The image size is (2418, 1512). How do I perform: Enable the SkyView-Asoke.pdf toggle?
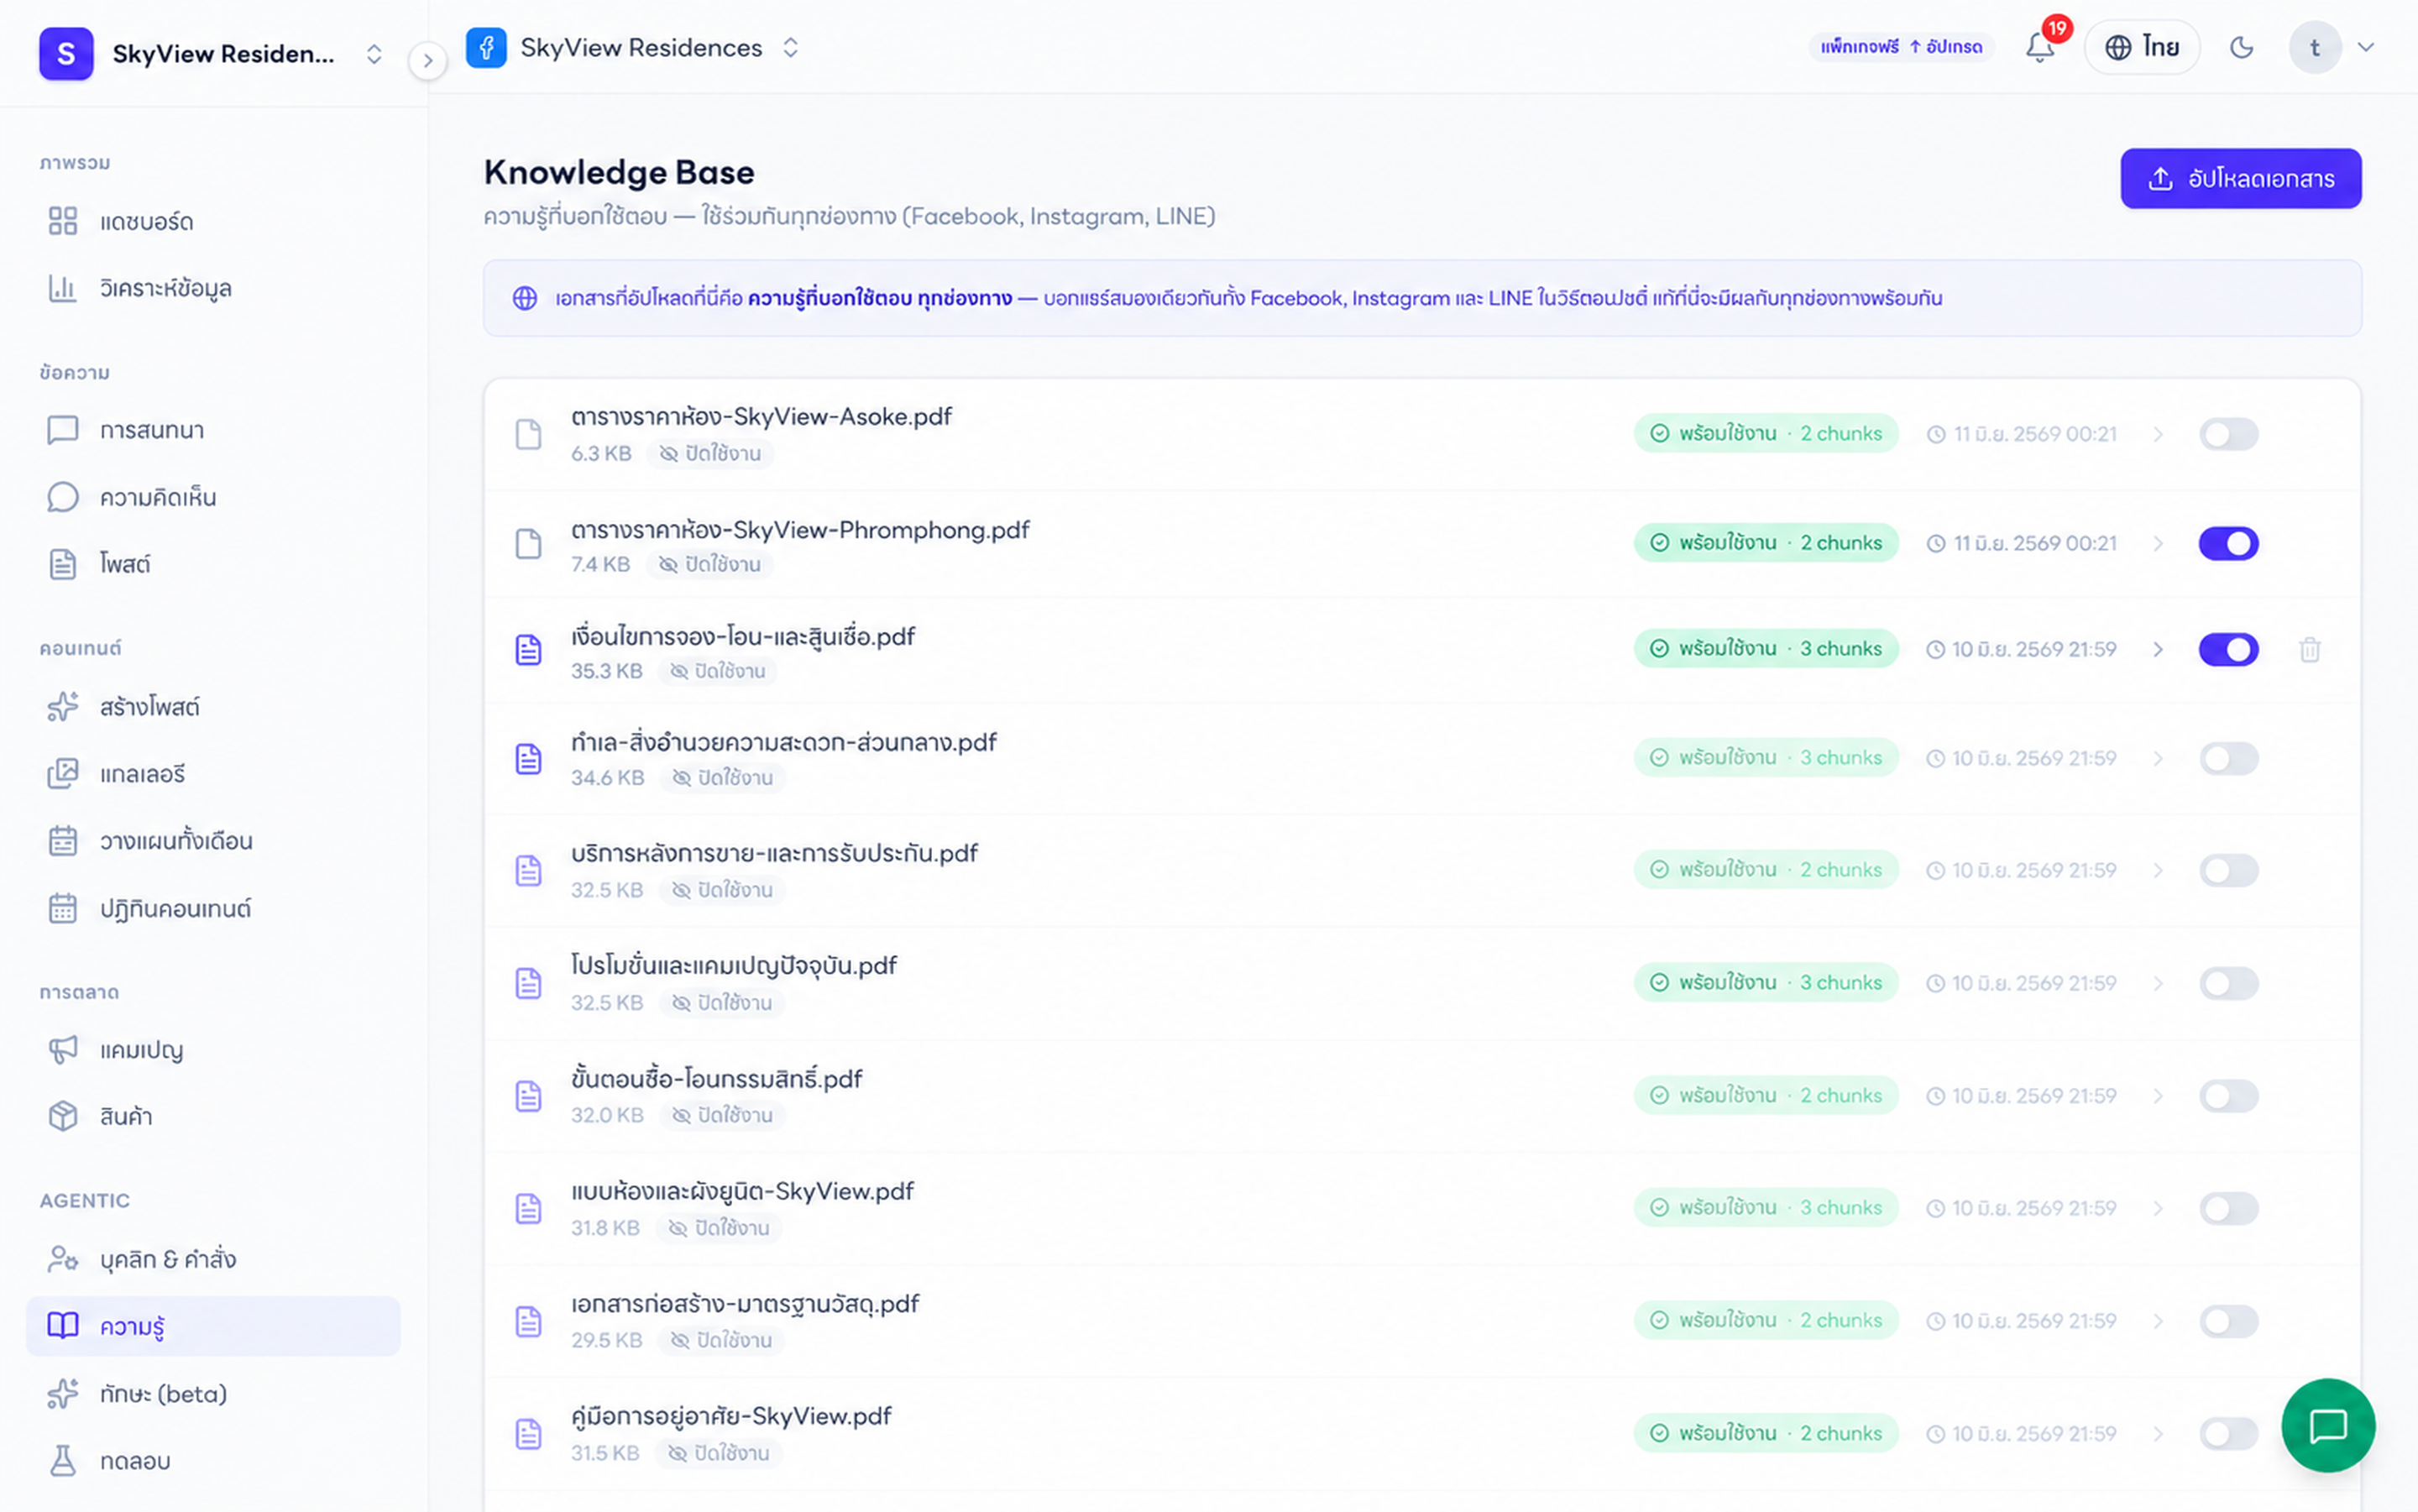(2228, 434)
